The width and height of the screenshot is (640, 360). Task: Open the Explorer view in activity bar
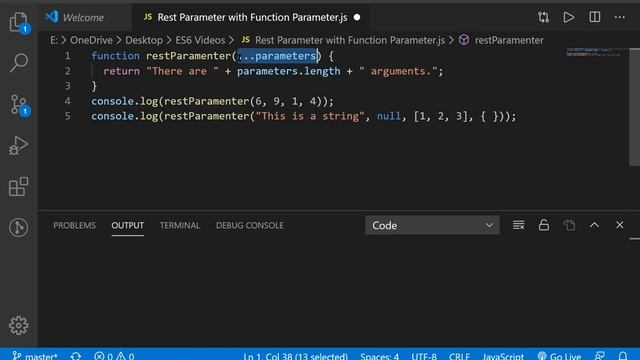pos(19,22)
